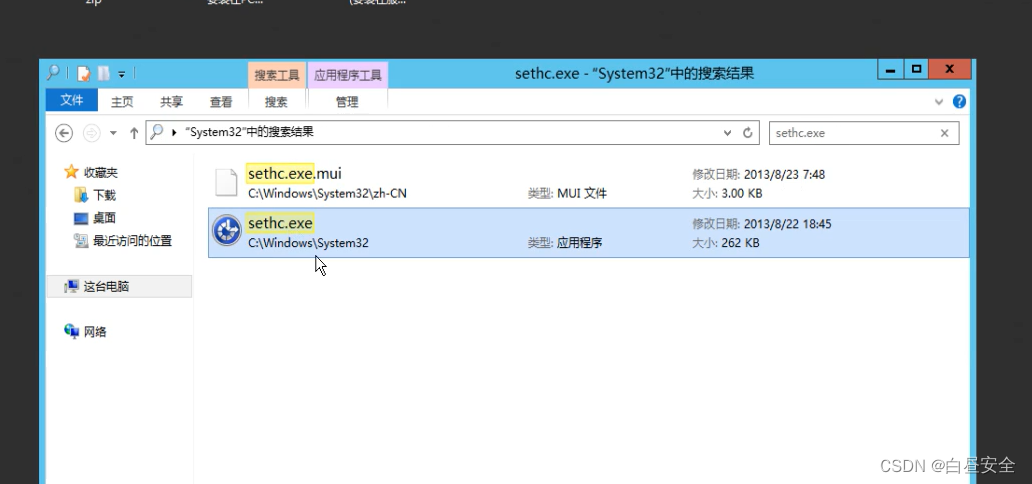Click the 大小: 3.00 KB text
The height and width of the screenshot is (484, 1032).
click(727, 194)
